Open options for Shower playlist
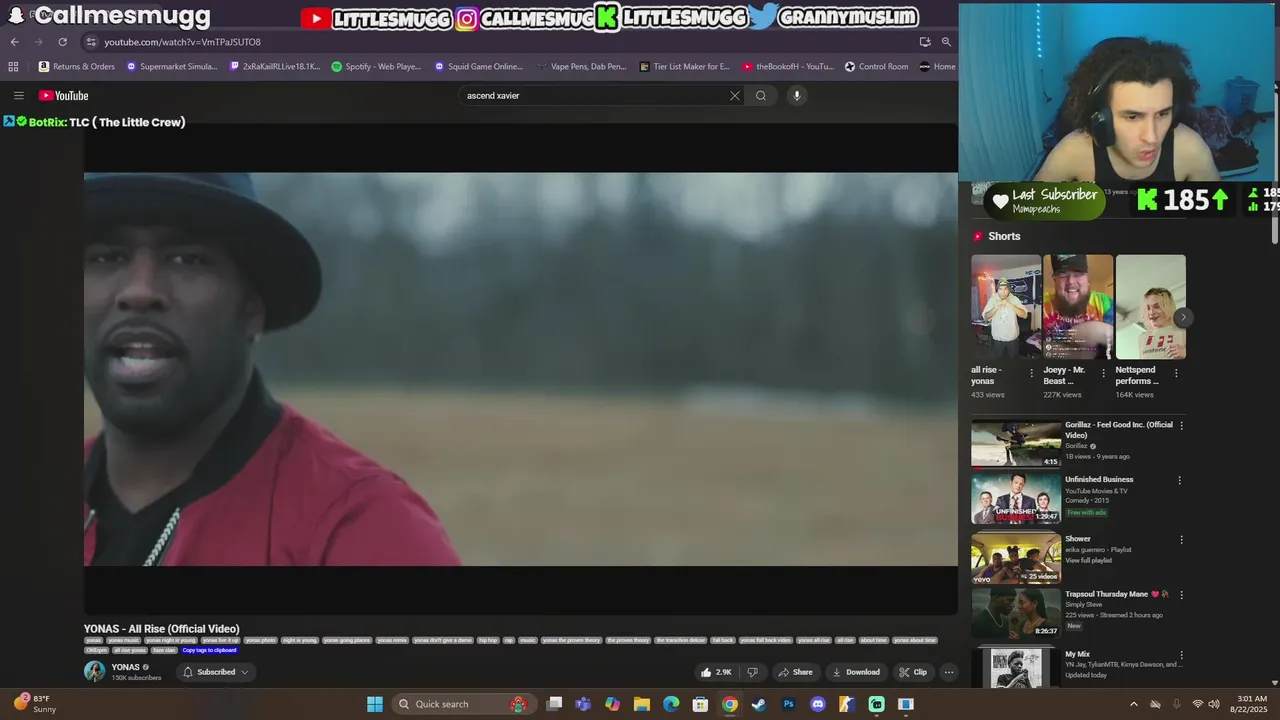1280x720 pixels. coord(1181,540)
